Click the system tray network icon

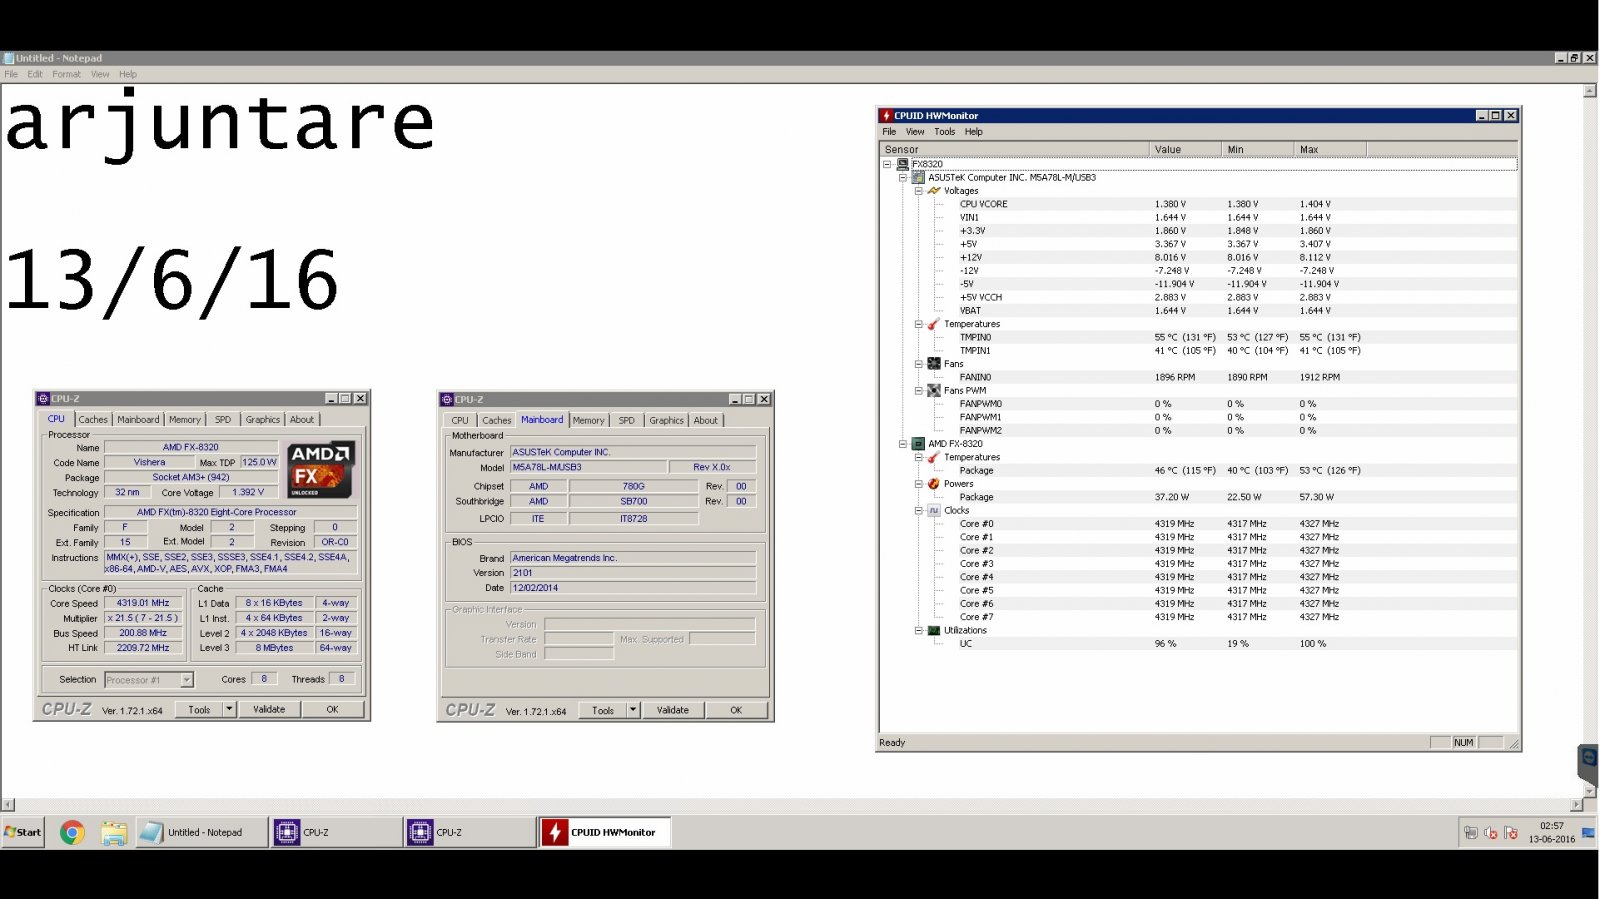coord(1471,833)
